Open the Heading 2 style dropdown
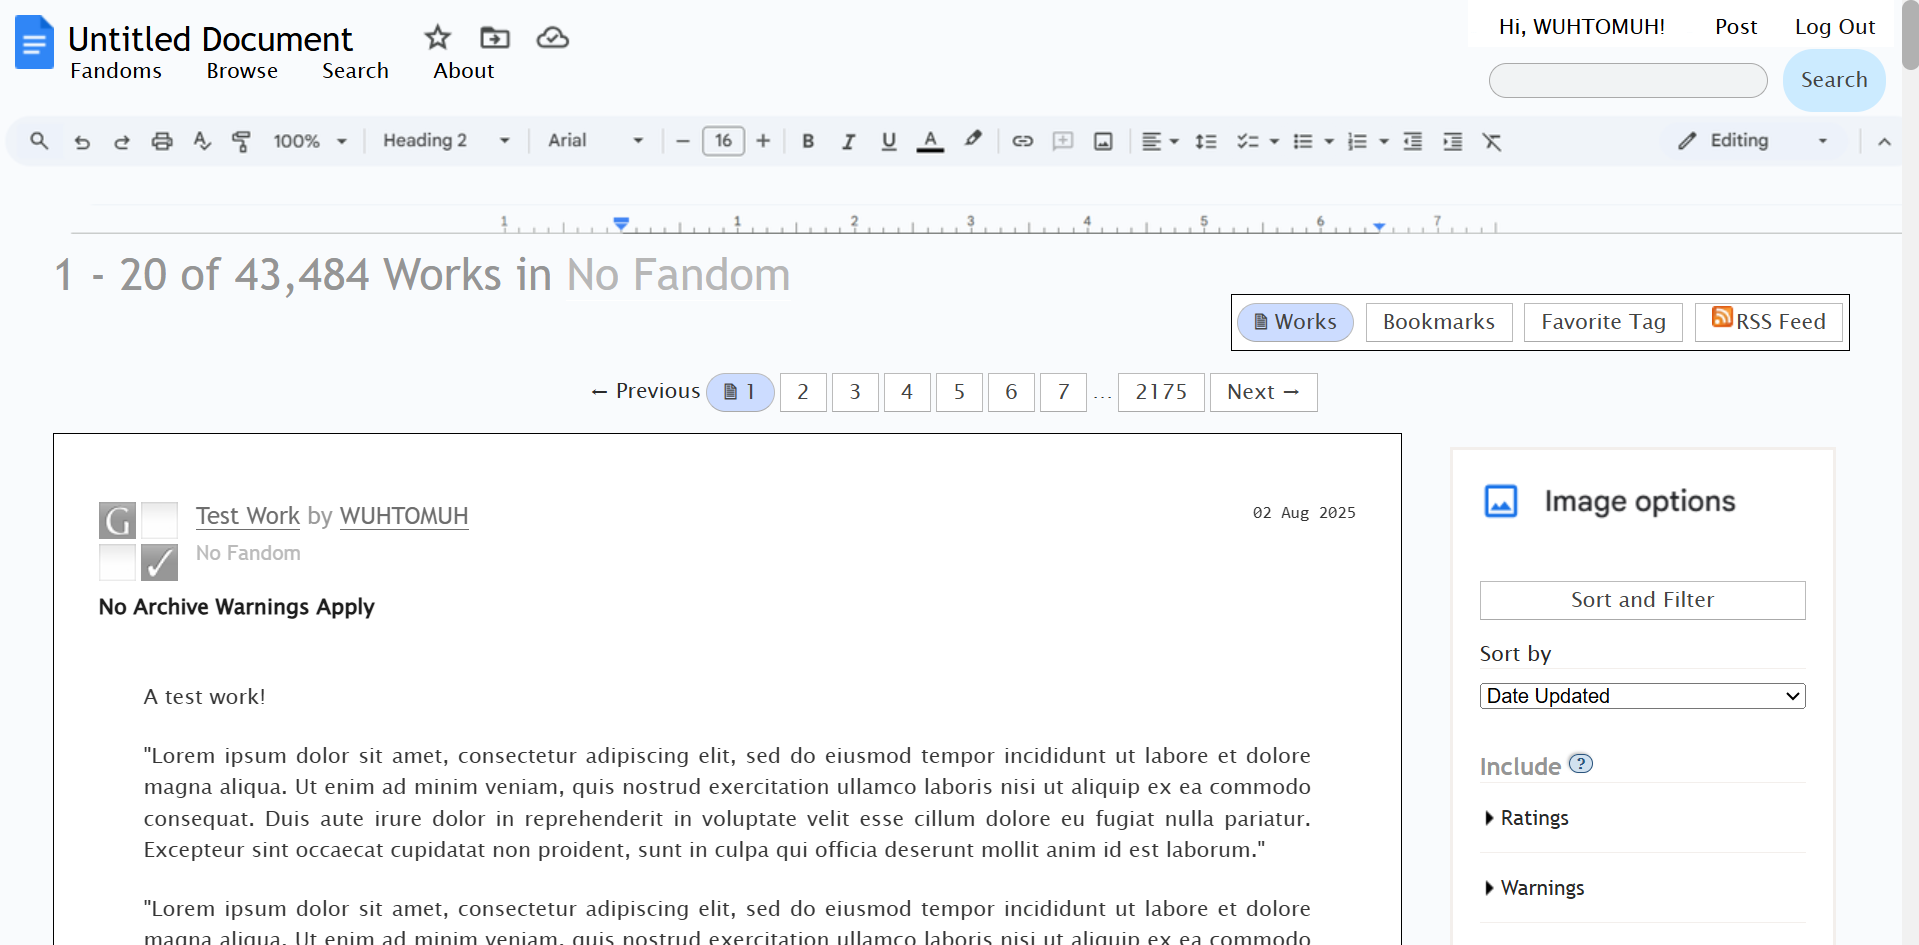The width and height of the screenshot is (1919, 945). [x=446, y=141]
